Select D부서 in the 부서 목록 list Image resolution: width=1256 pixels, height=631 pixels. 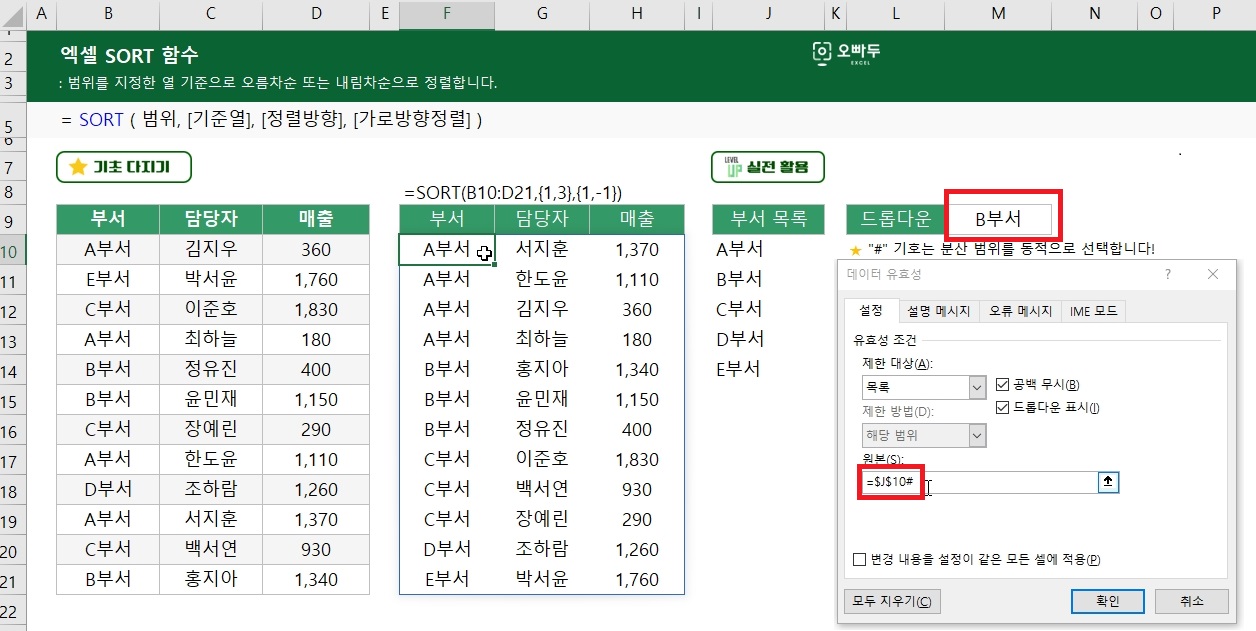point(768,339)
